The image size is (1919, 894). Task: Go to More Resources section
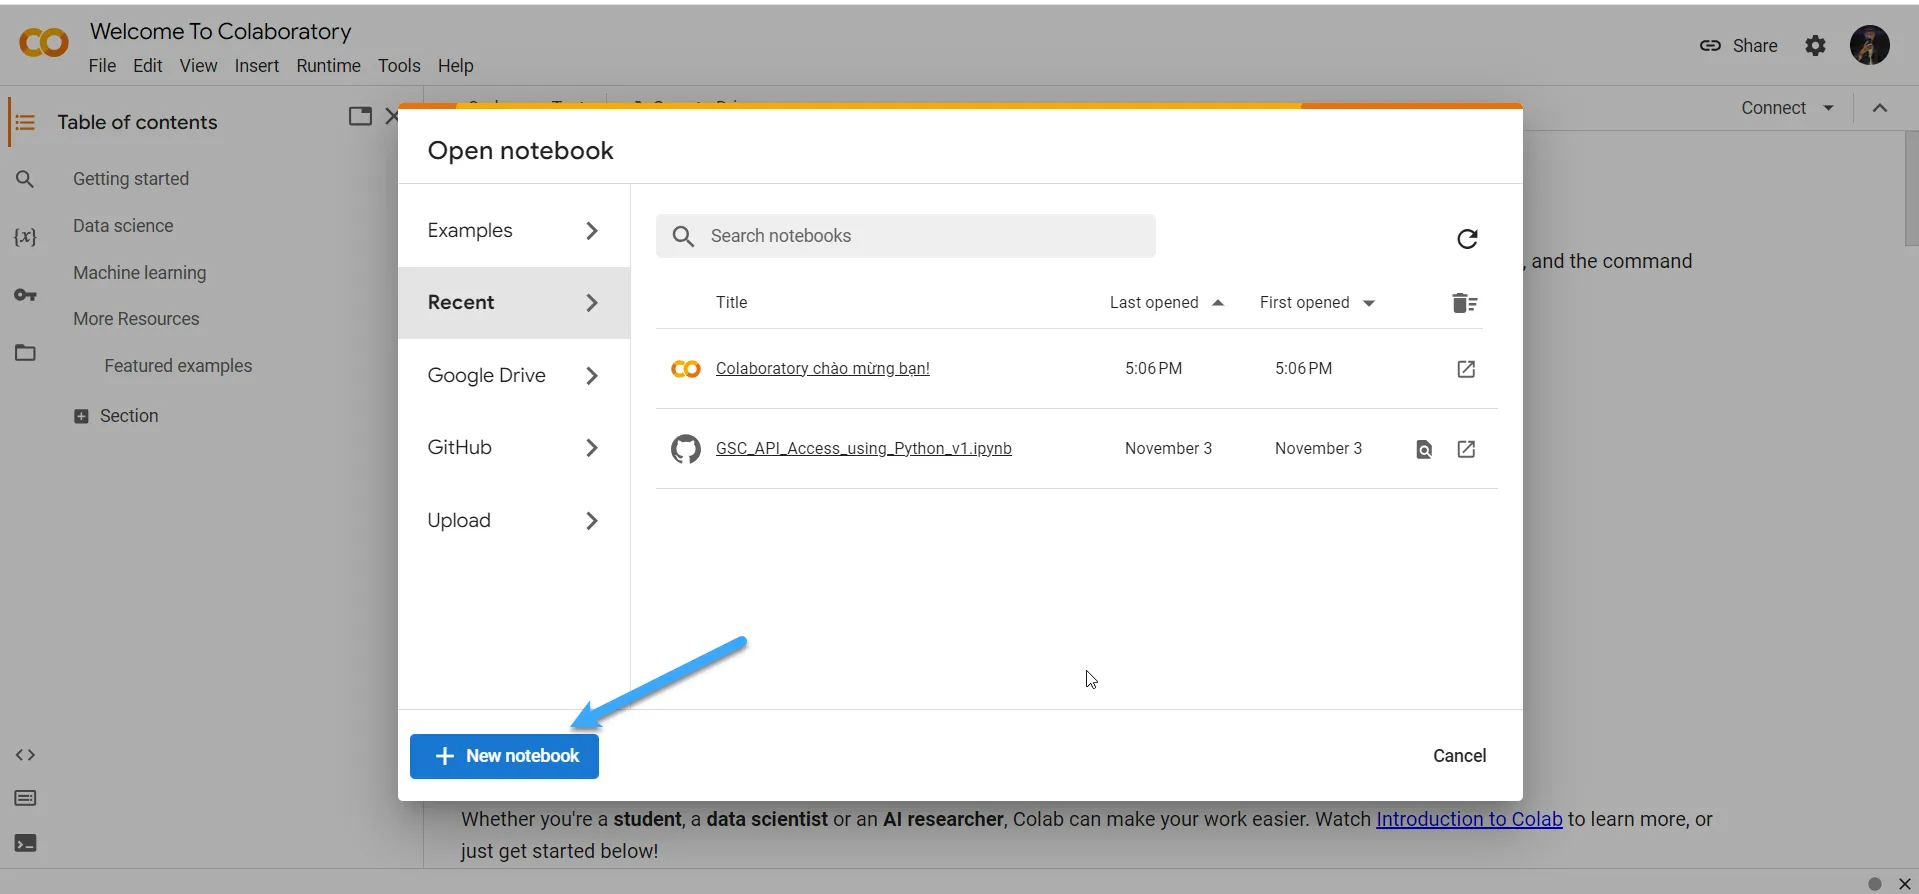136,319
